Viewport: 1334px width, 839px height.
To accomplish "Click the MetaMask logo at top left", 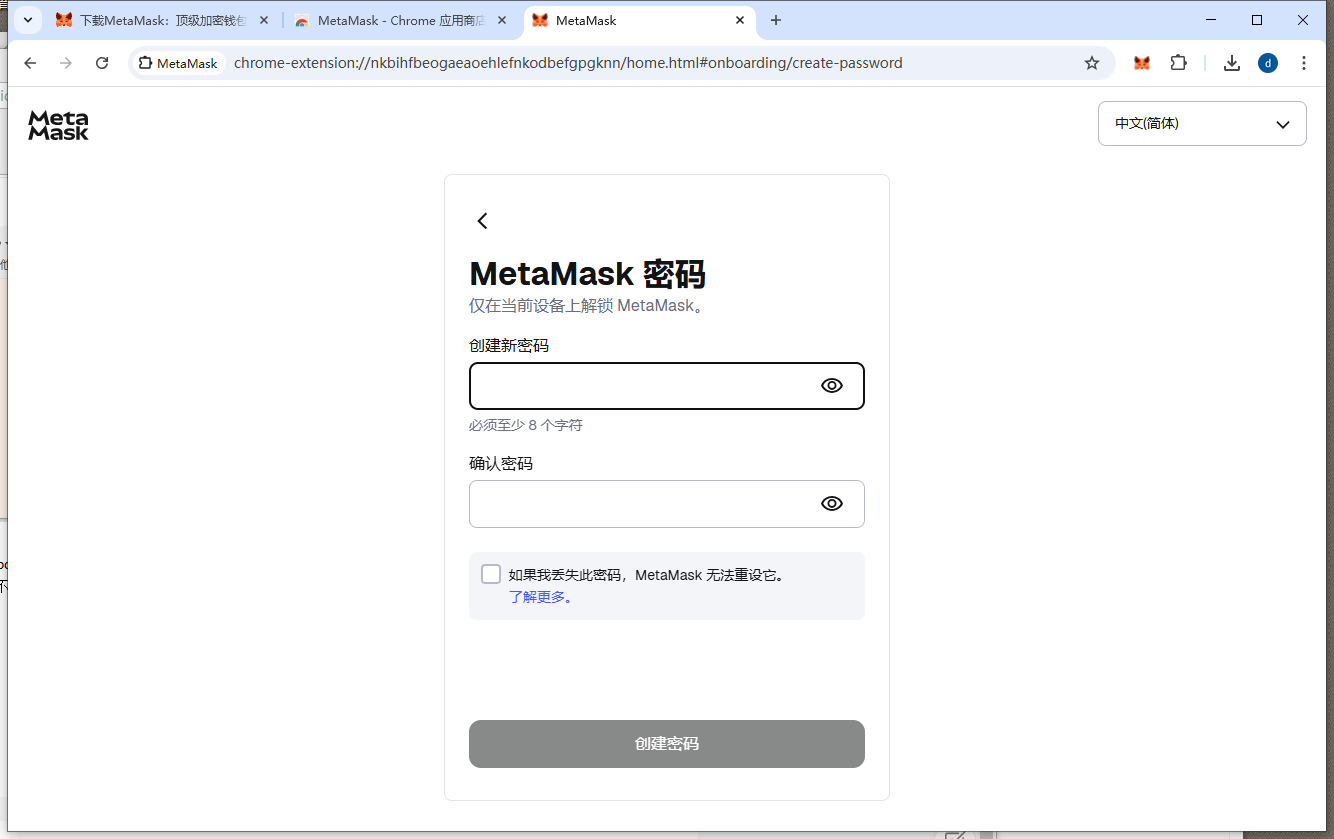I will tap(58, 125).
